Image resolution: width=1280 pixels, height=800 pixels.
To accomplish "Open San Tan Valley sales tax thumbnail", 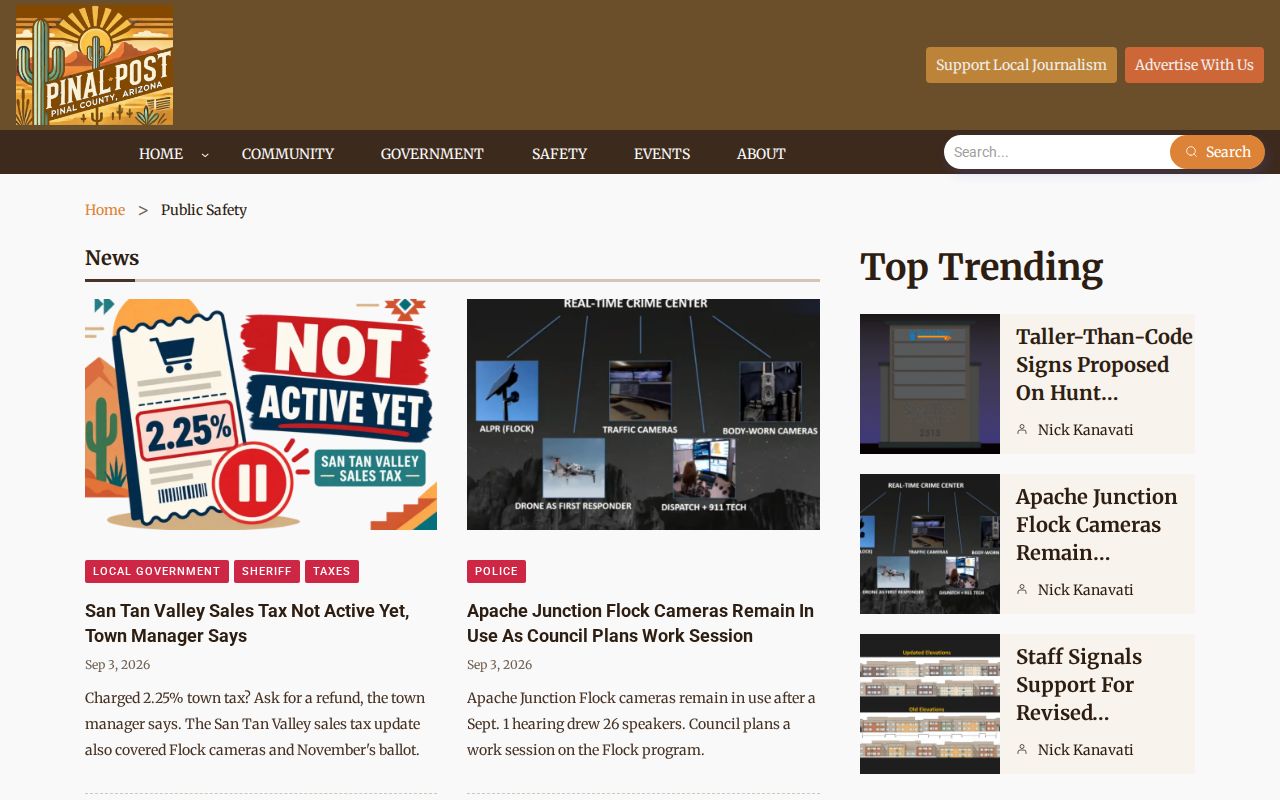I will pyautogui.click(x=261, y=414).
